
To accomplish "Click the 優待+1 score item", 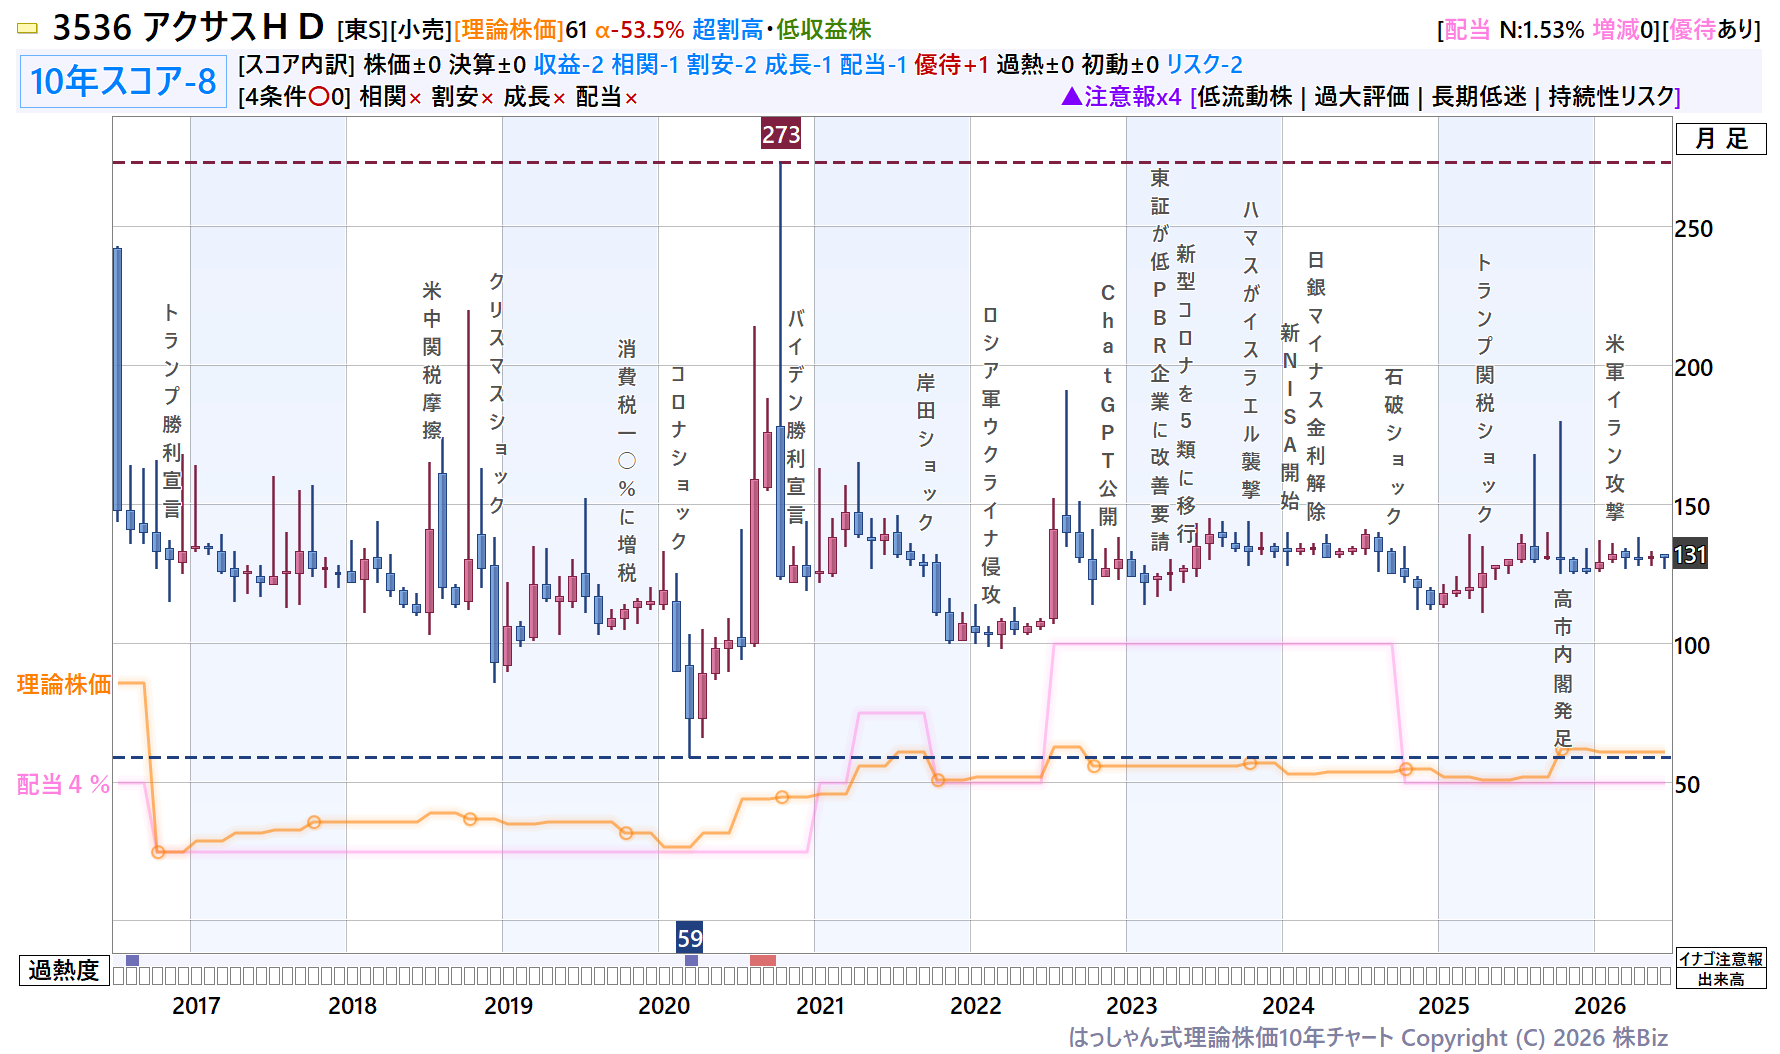I will click(x=951, y=65).
